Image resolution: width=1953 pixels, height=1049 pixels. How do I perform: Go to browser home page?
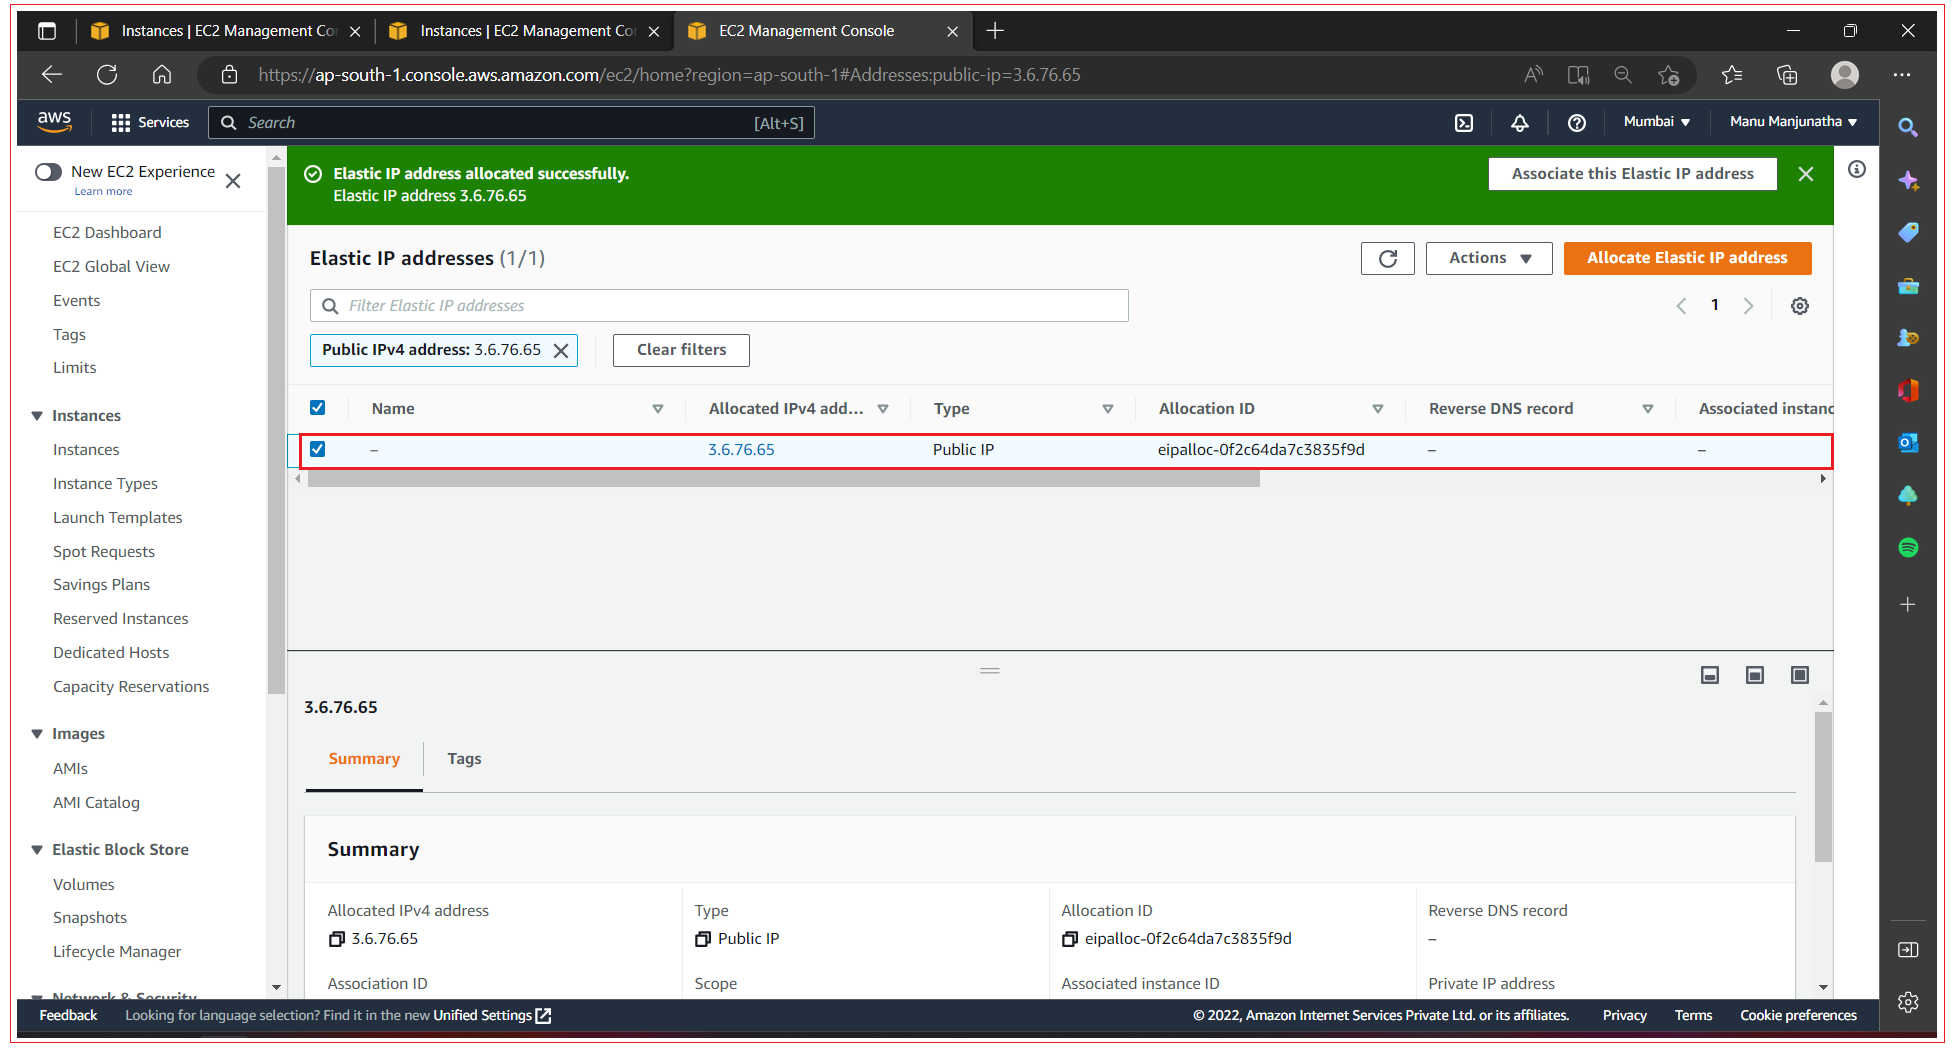click(x=162, y=75)
